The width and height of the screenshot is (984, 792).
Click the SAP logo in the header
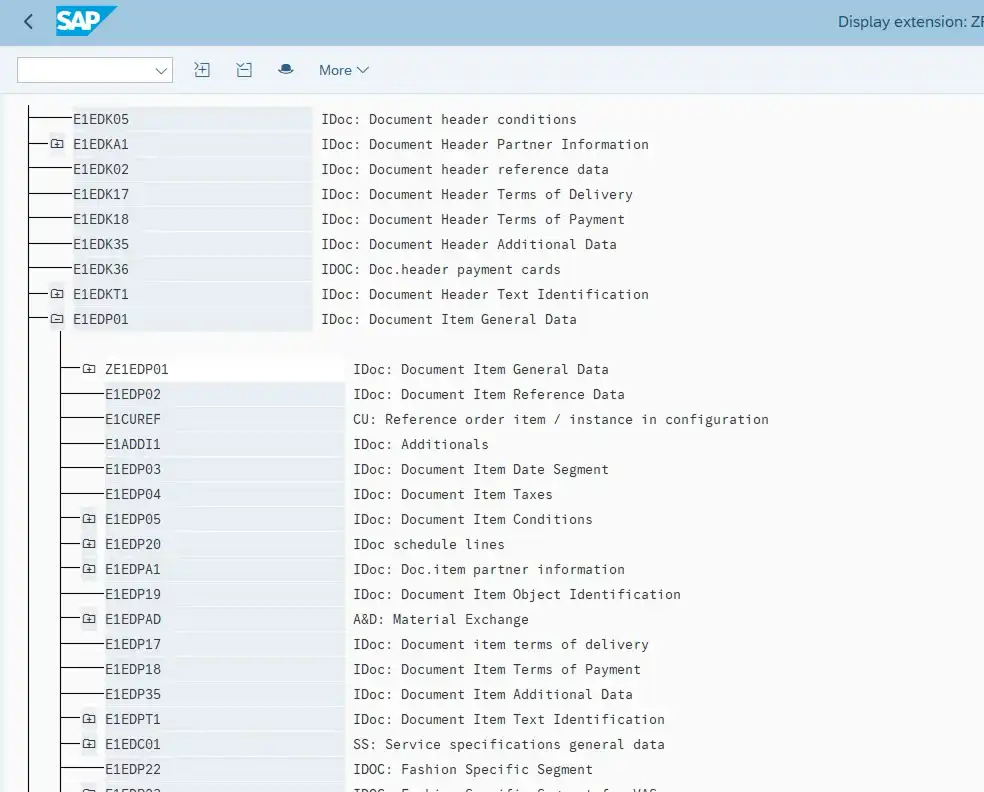pos(86,21)
